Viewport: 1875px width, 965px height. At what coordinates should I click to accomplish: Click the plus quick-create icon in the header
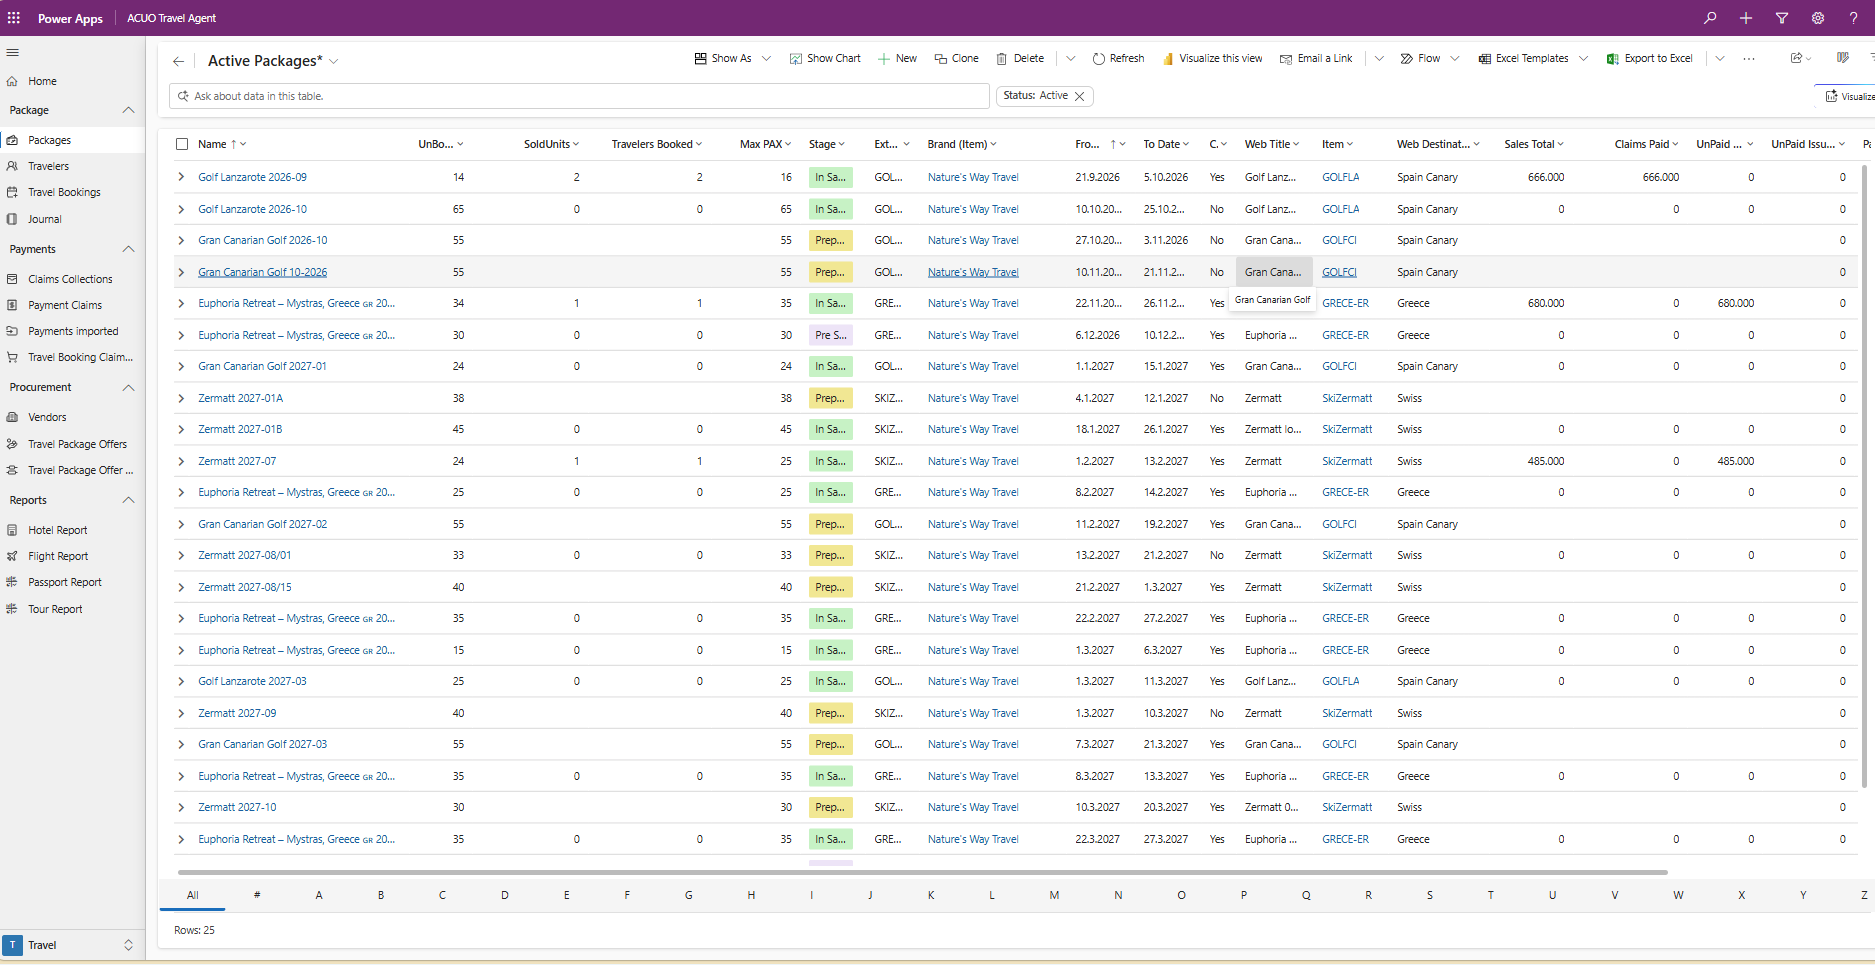[x=1746, y=18]
